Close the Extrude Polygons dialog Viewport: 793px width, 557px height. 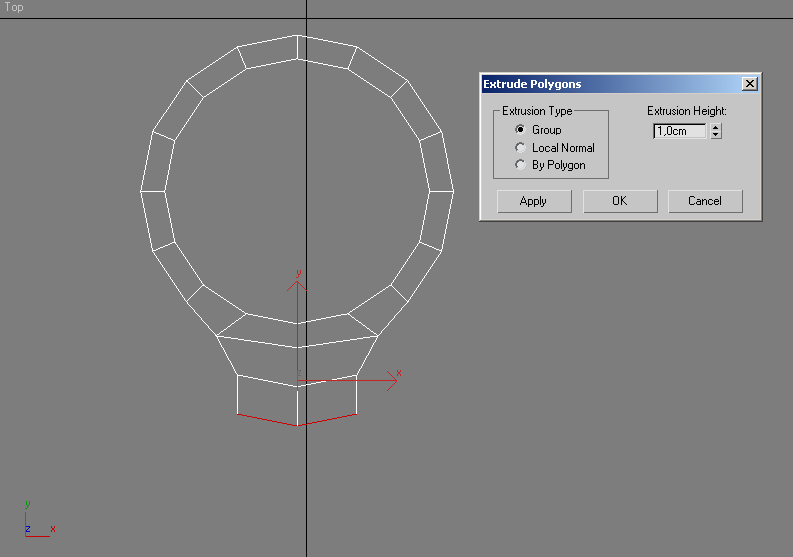point(750,83)
